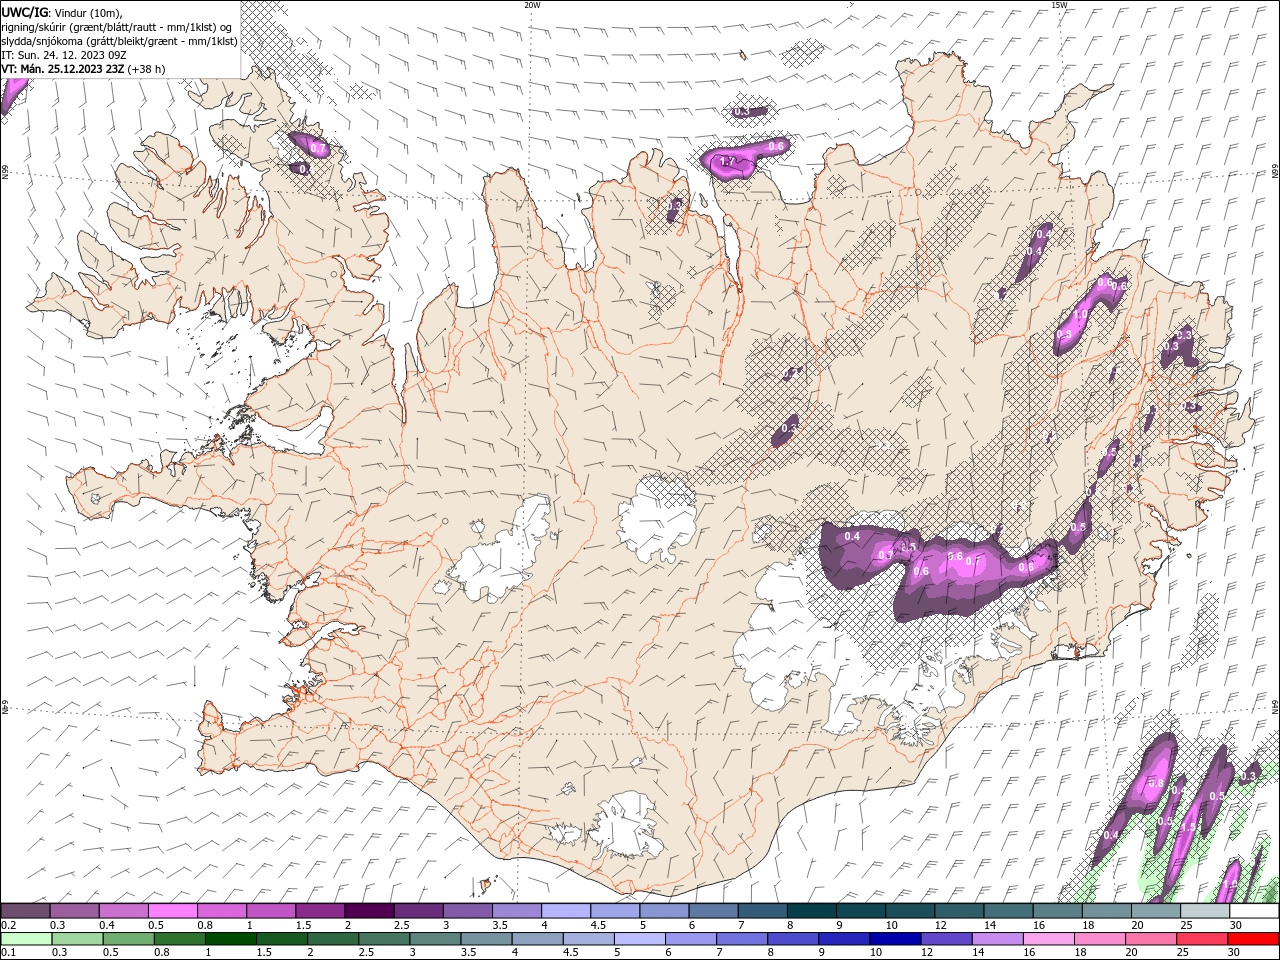The image size is (1280, 960).
Task: Click the "VT: Mán. 25.12.2023 23Z" valid time
Action: click(63, 69)
